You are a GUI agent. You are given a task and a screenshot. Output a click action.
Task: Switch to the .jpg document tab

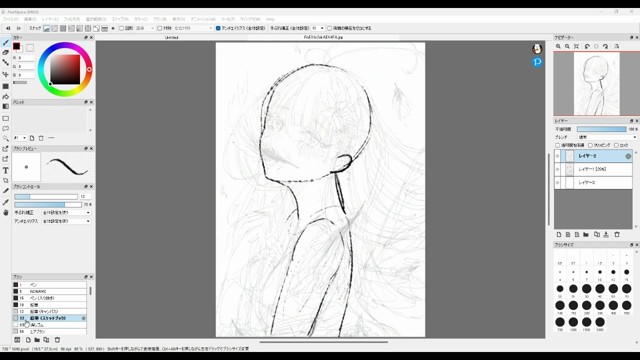tap(323, 37)
